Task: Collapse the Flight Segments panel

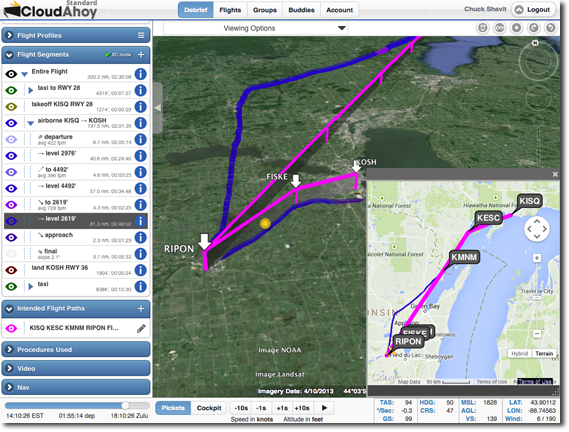Action: pos(9,54)
